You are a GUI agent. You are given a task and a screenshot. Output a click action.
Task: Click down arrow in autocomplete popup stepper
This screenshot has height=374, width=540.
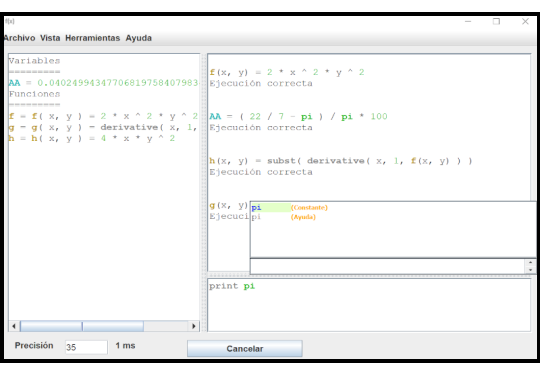click(x=530, y=270)
